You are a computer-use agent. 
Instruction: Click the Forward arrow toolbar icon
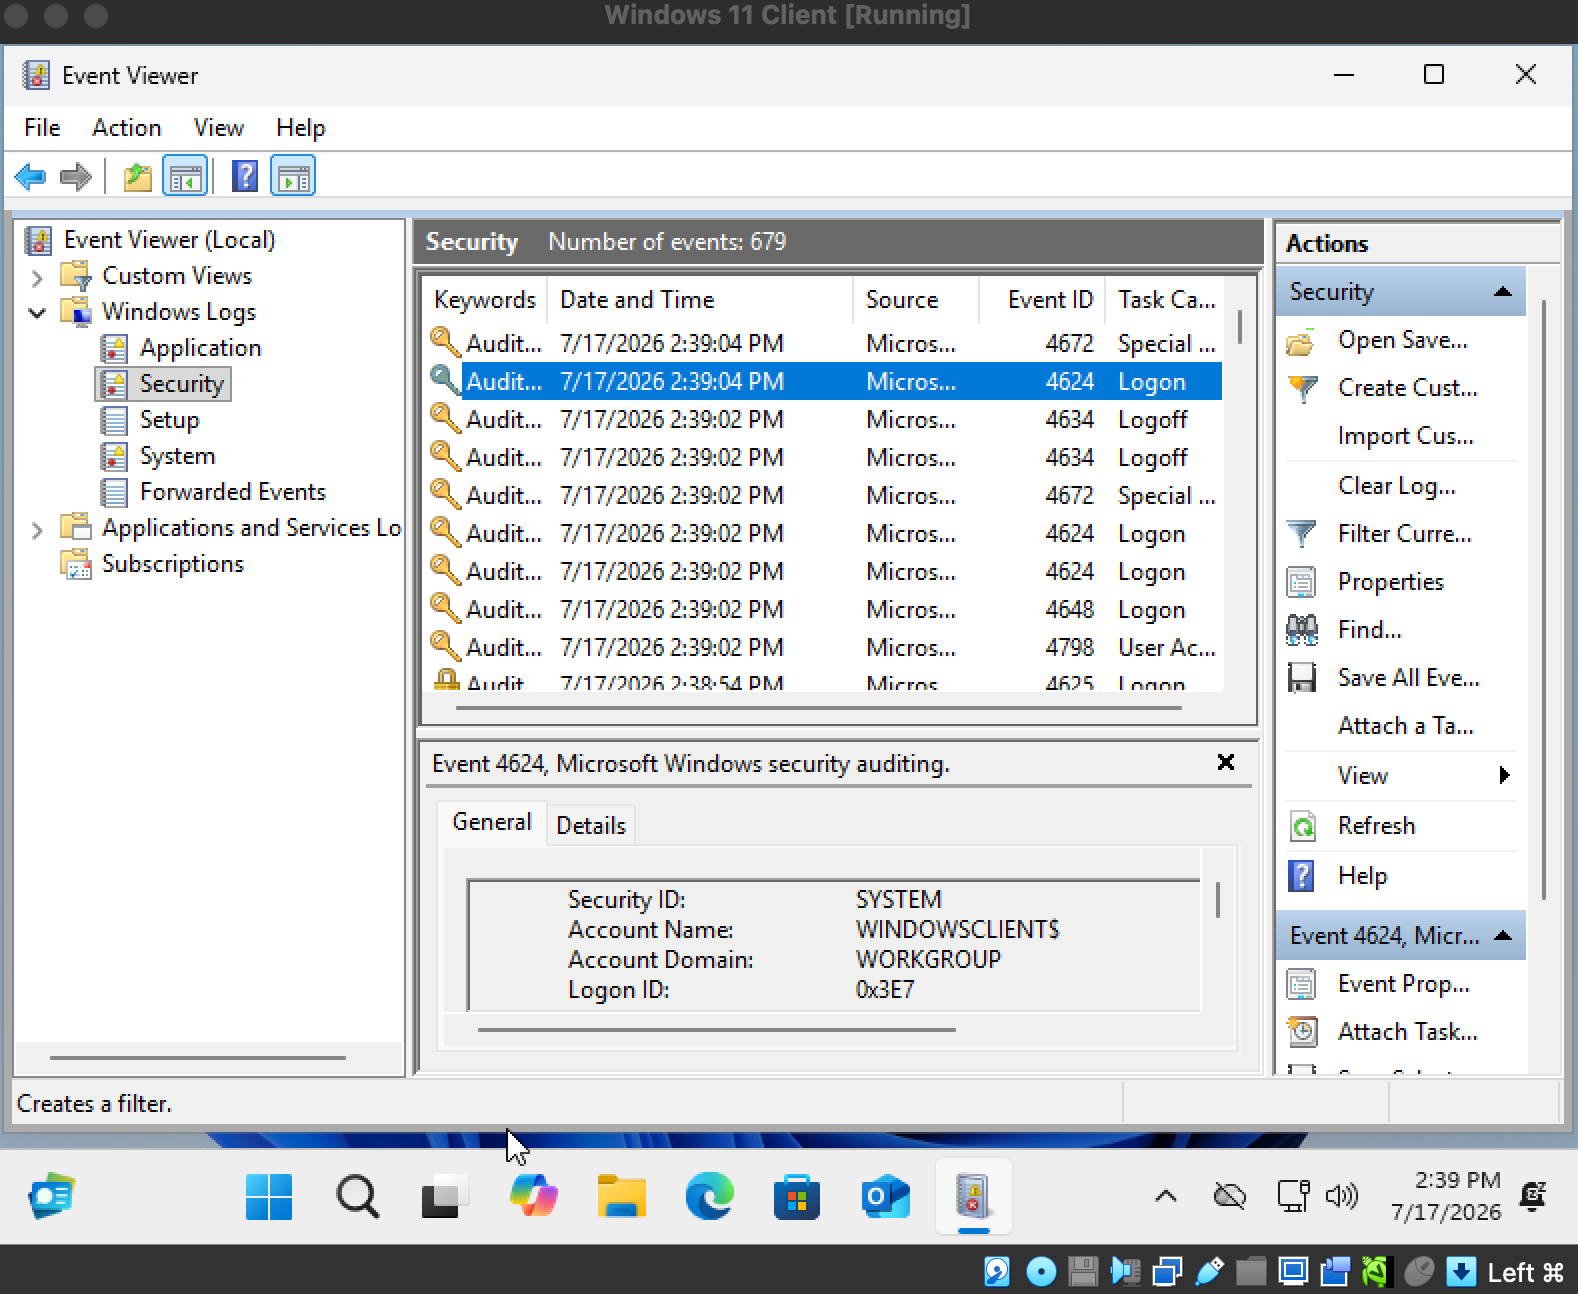tap(76, 178)
